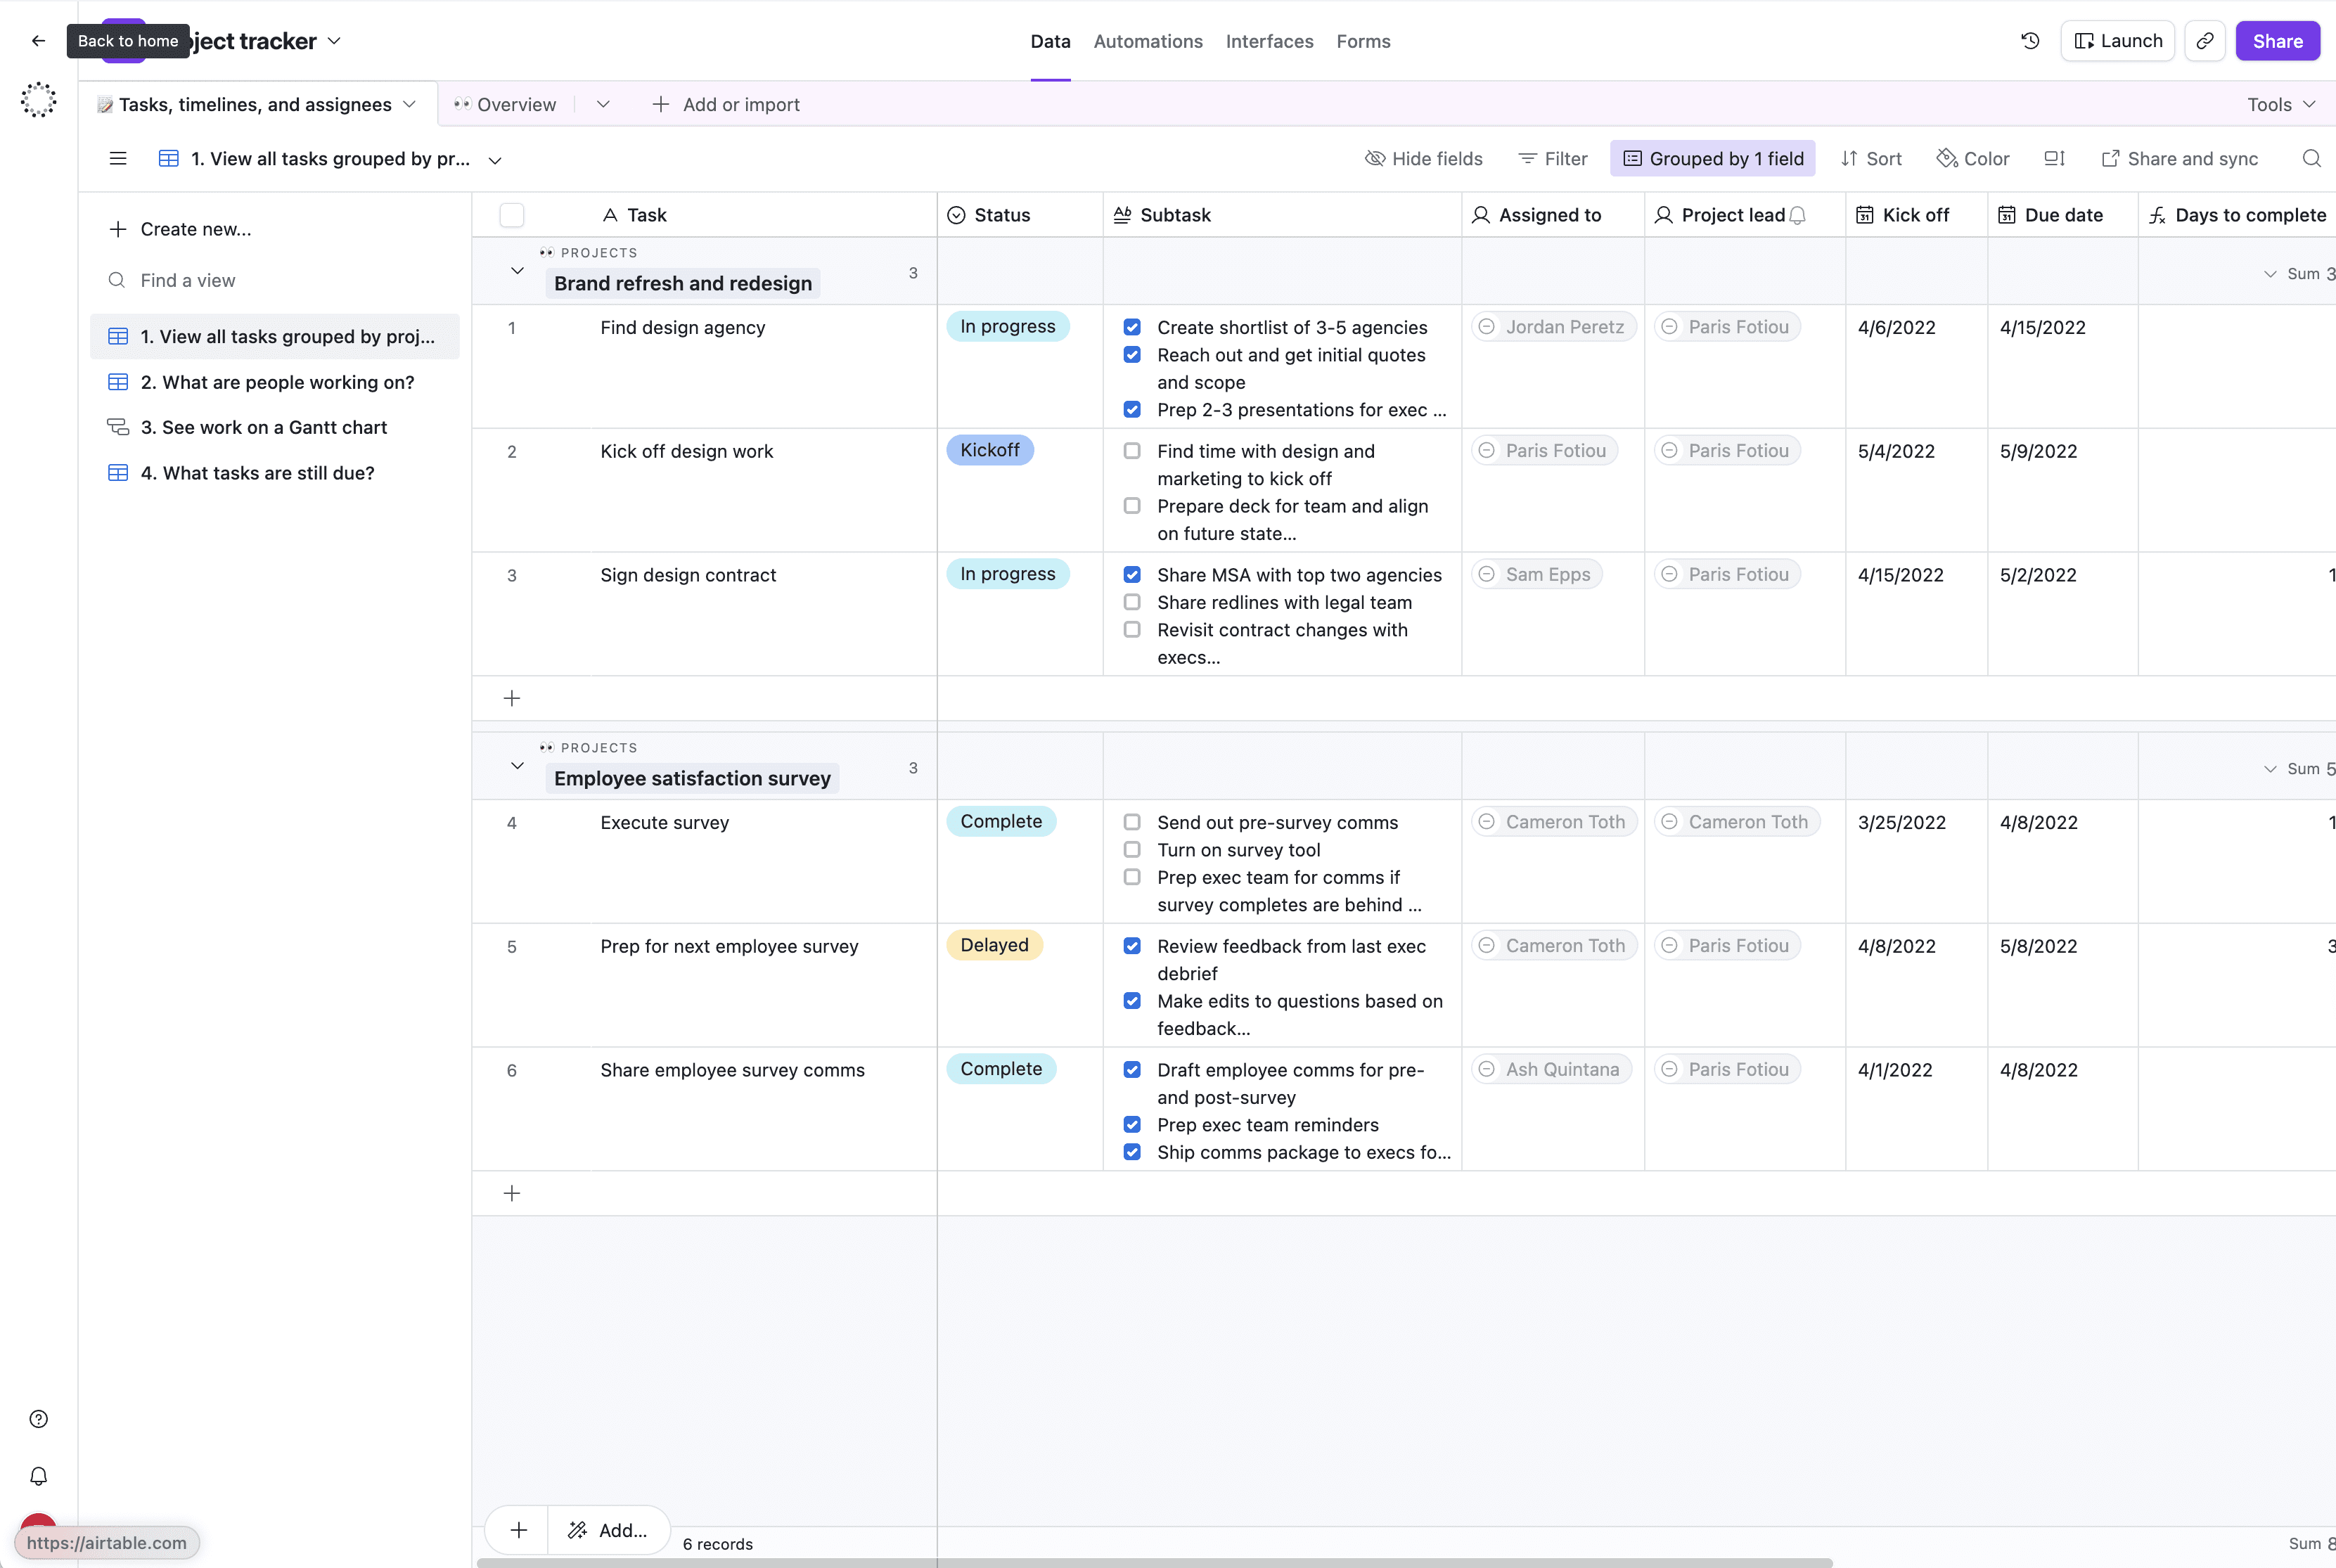Click the back arrow to home
This screenshot has height=1568, width=2336.
pos(39,41)
